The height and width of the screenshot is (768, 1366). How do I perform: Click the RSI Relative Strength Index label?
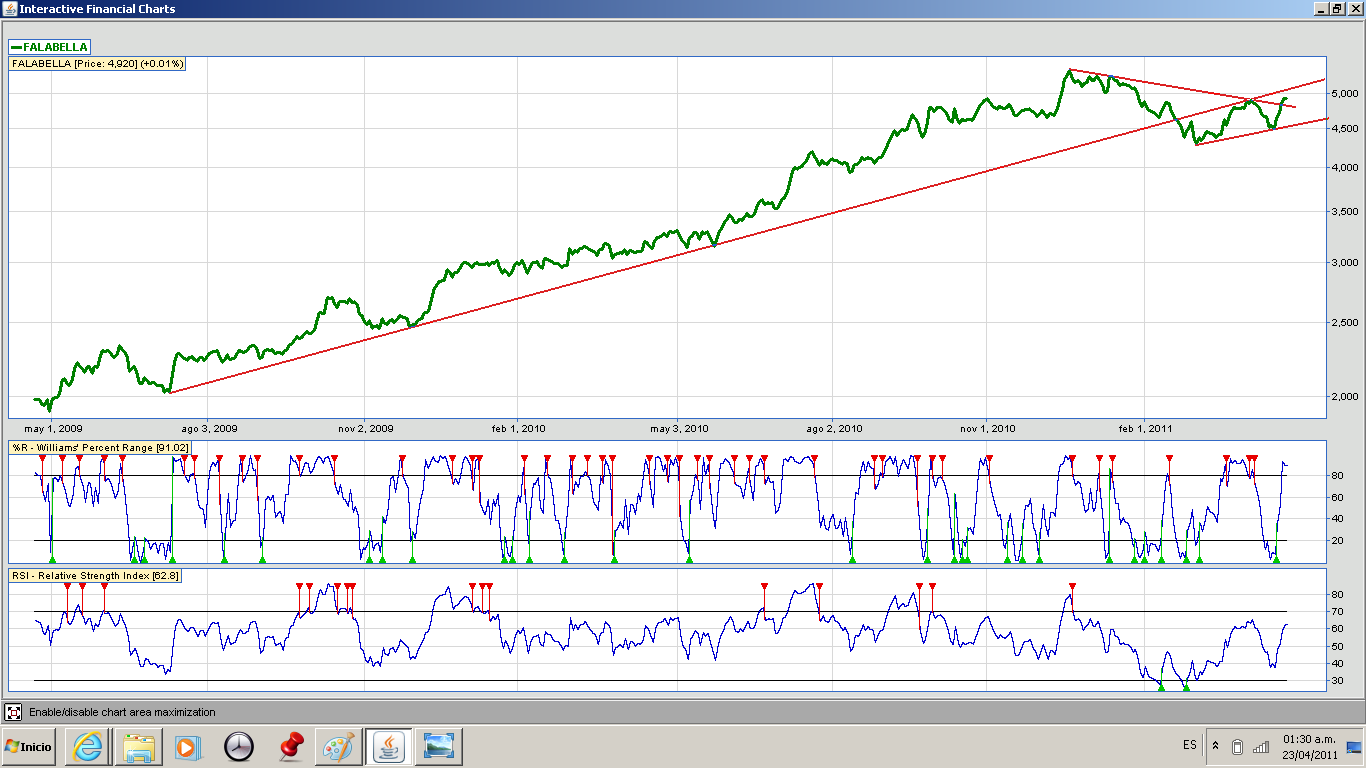click(96, 576)
